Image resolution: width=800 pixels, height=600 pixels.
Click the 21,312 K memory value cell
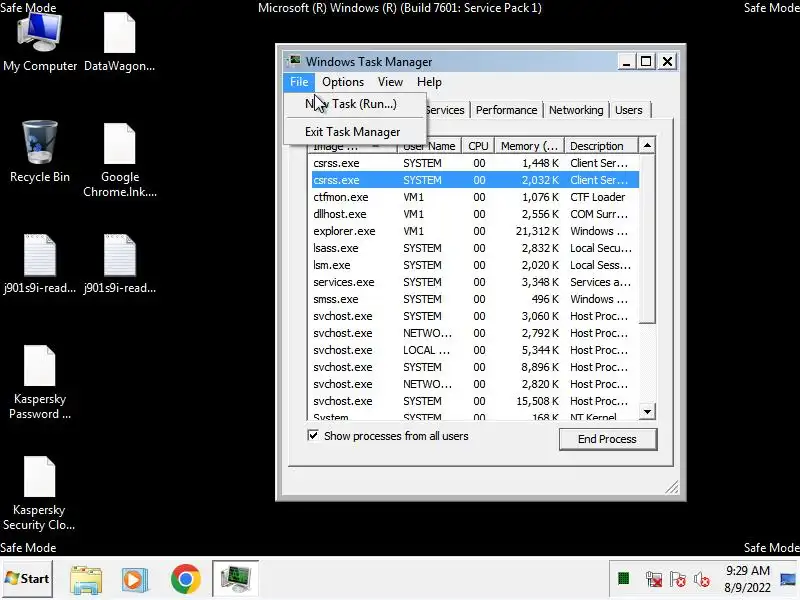click(537, 231)
